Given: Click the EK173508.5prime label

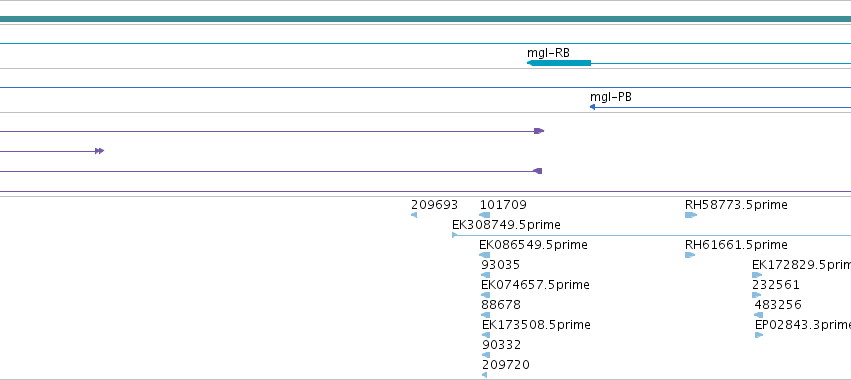Looking at the screenshot, I should click(x=536, y=325).
